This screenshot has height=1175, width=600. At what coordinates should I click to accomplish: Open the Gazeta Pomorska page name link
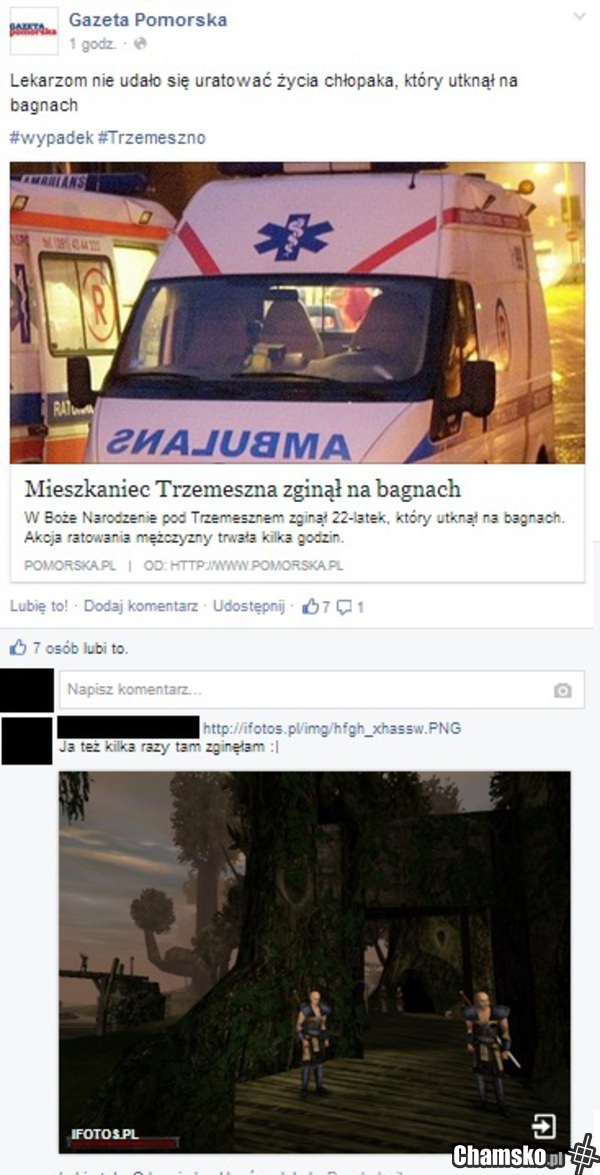coord(148,20)
